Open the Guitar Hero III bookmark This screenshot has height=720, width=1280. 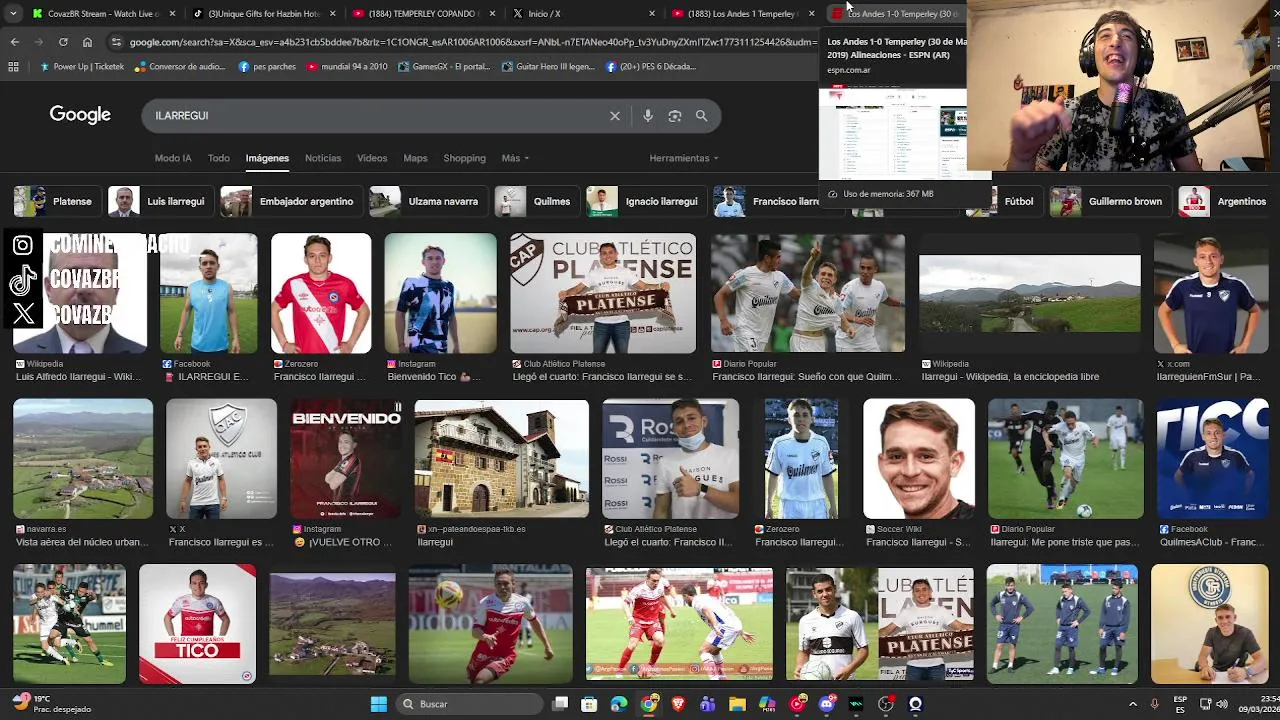point(549,67)
